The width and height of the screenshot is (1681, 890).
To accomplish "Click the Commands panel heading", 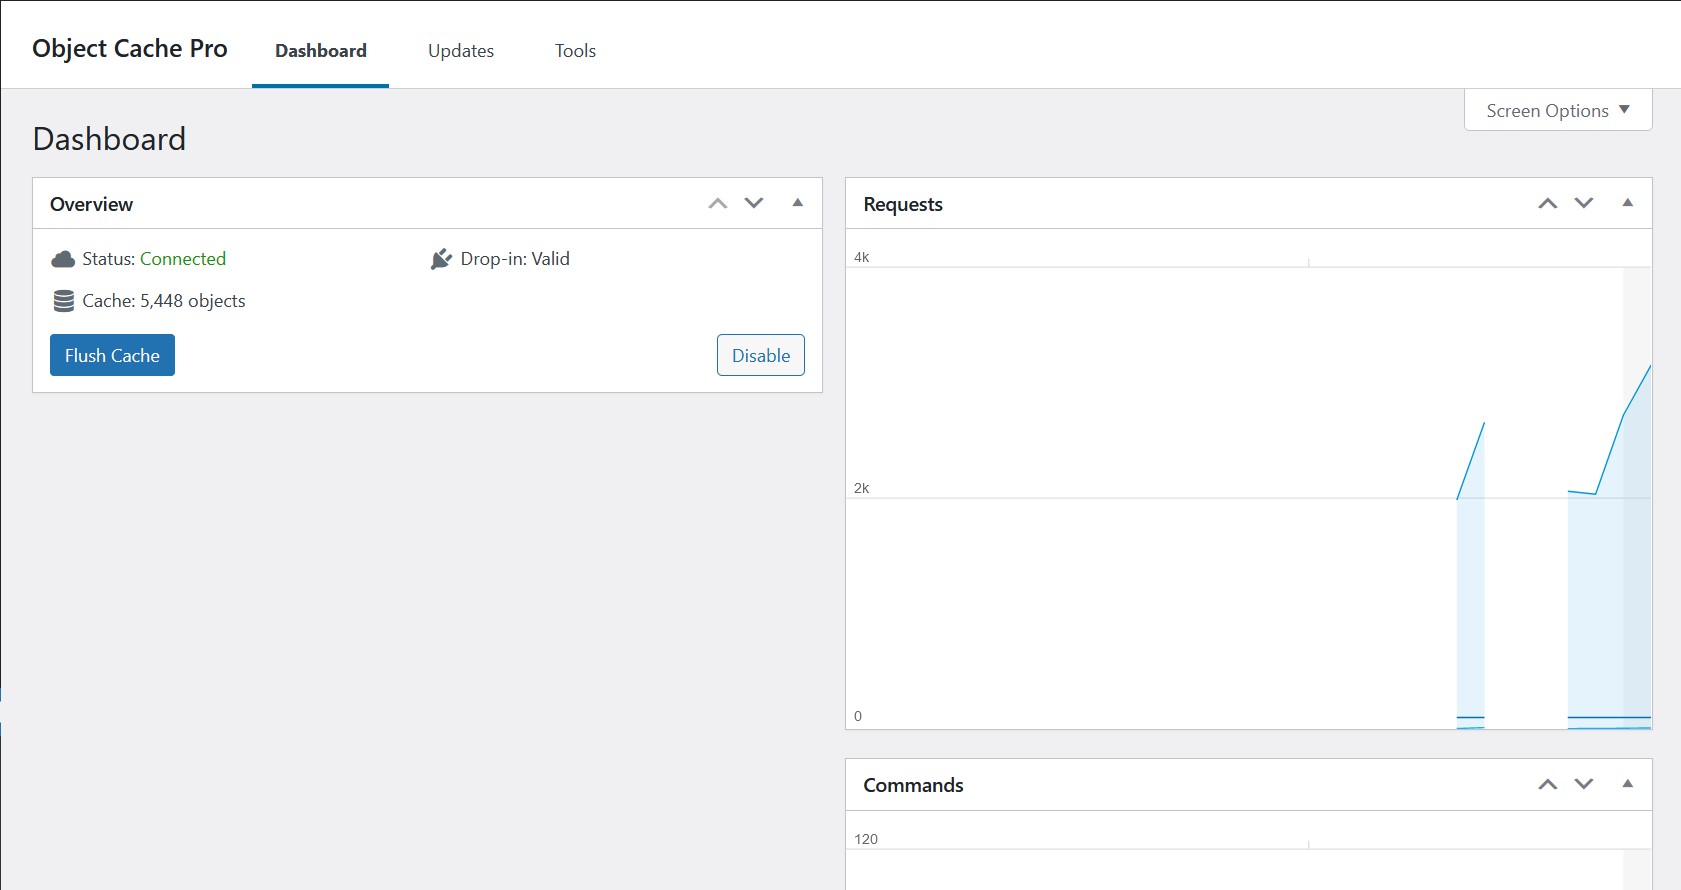I will (913, 785).
